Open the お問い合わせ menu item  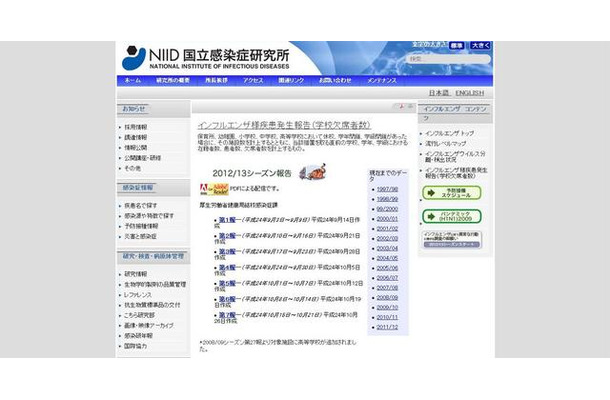tap(335, 80)
